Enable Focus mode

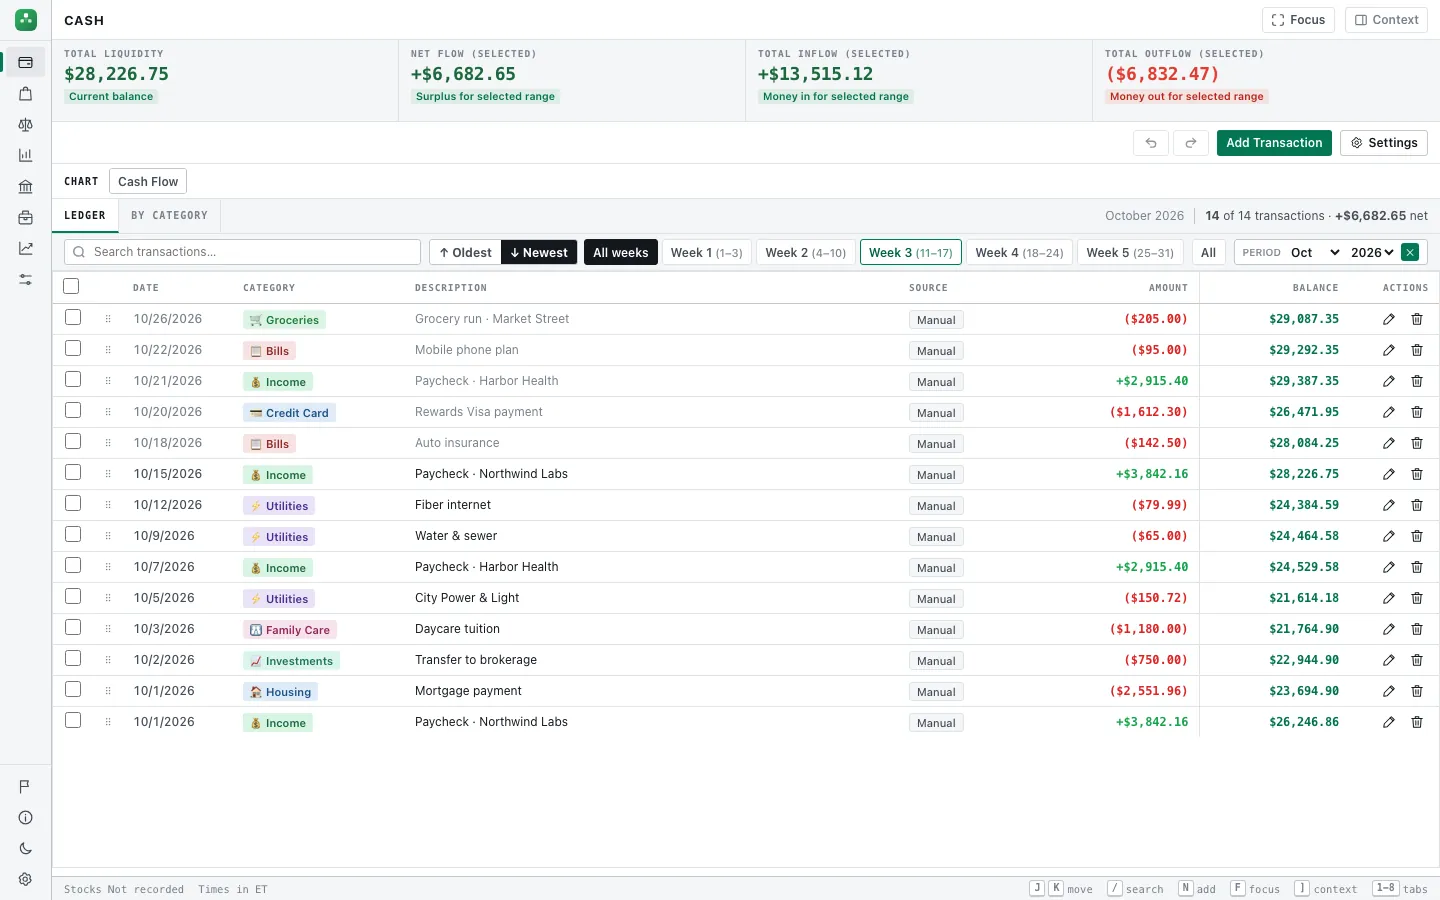click(1298, 20)
